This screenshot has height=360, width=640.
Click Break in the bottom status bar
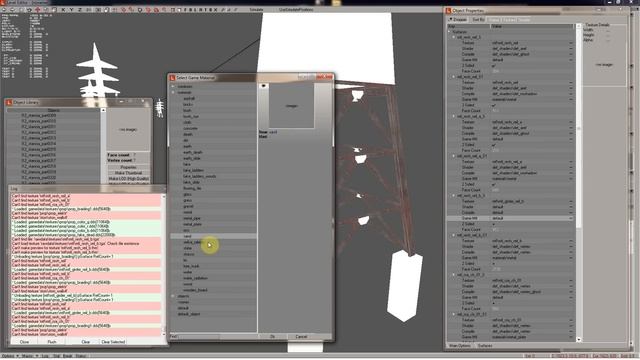click(x=68, y=356)
